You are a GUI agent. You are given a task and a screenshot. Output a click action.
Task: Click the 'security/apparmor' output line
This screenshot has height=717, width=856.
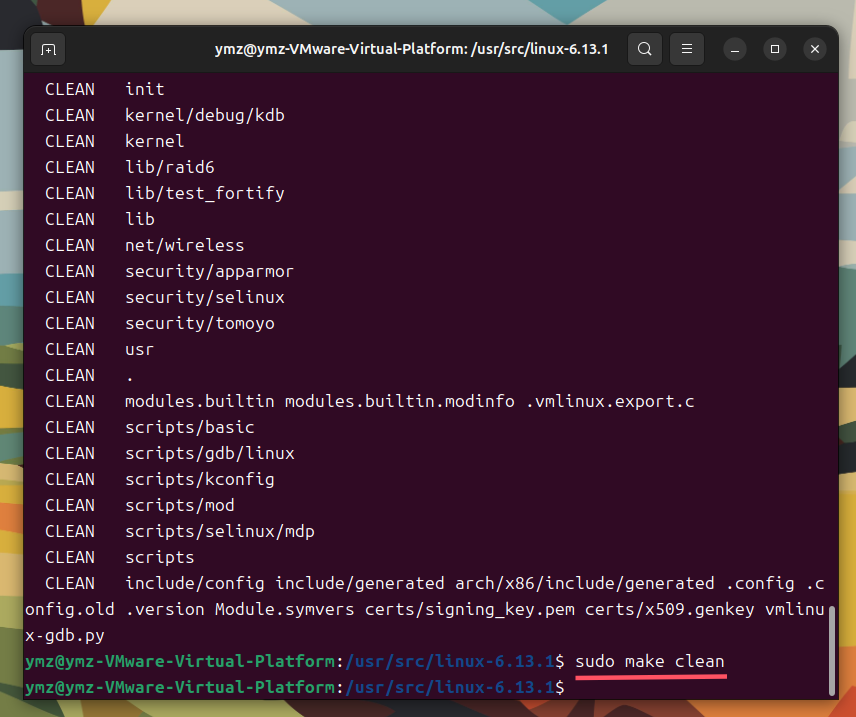tap(169, 271)
